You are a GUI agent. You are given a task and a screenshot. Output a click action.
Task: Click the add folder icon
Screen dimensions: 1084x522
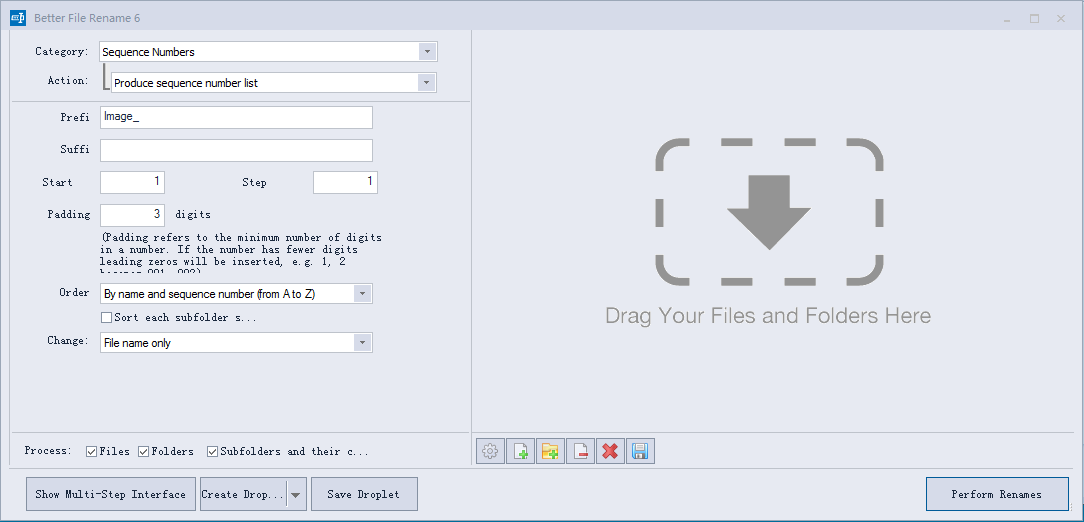point(550,451)
